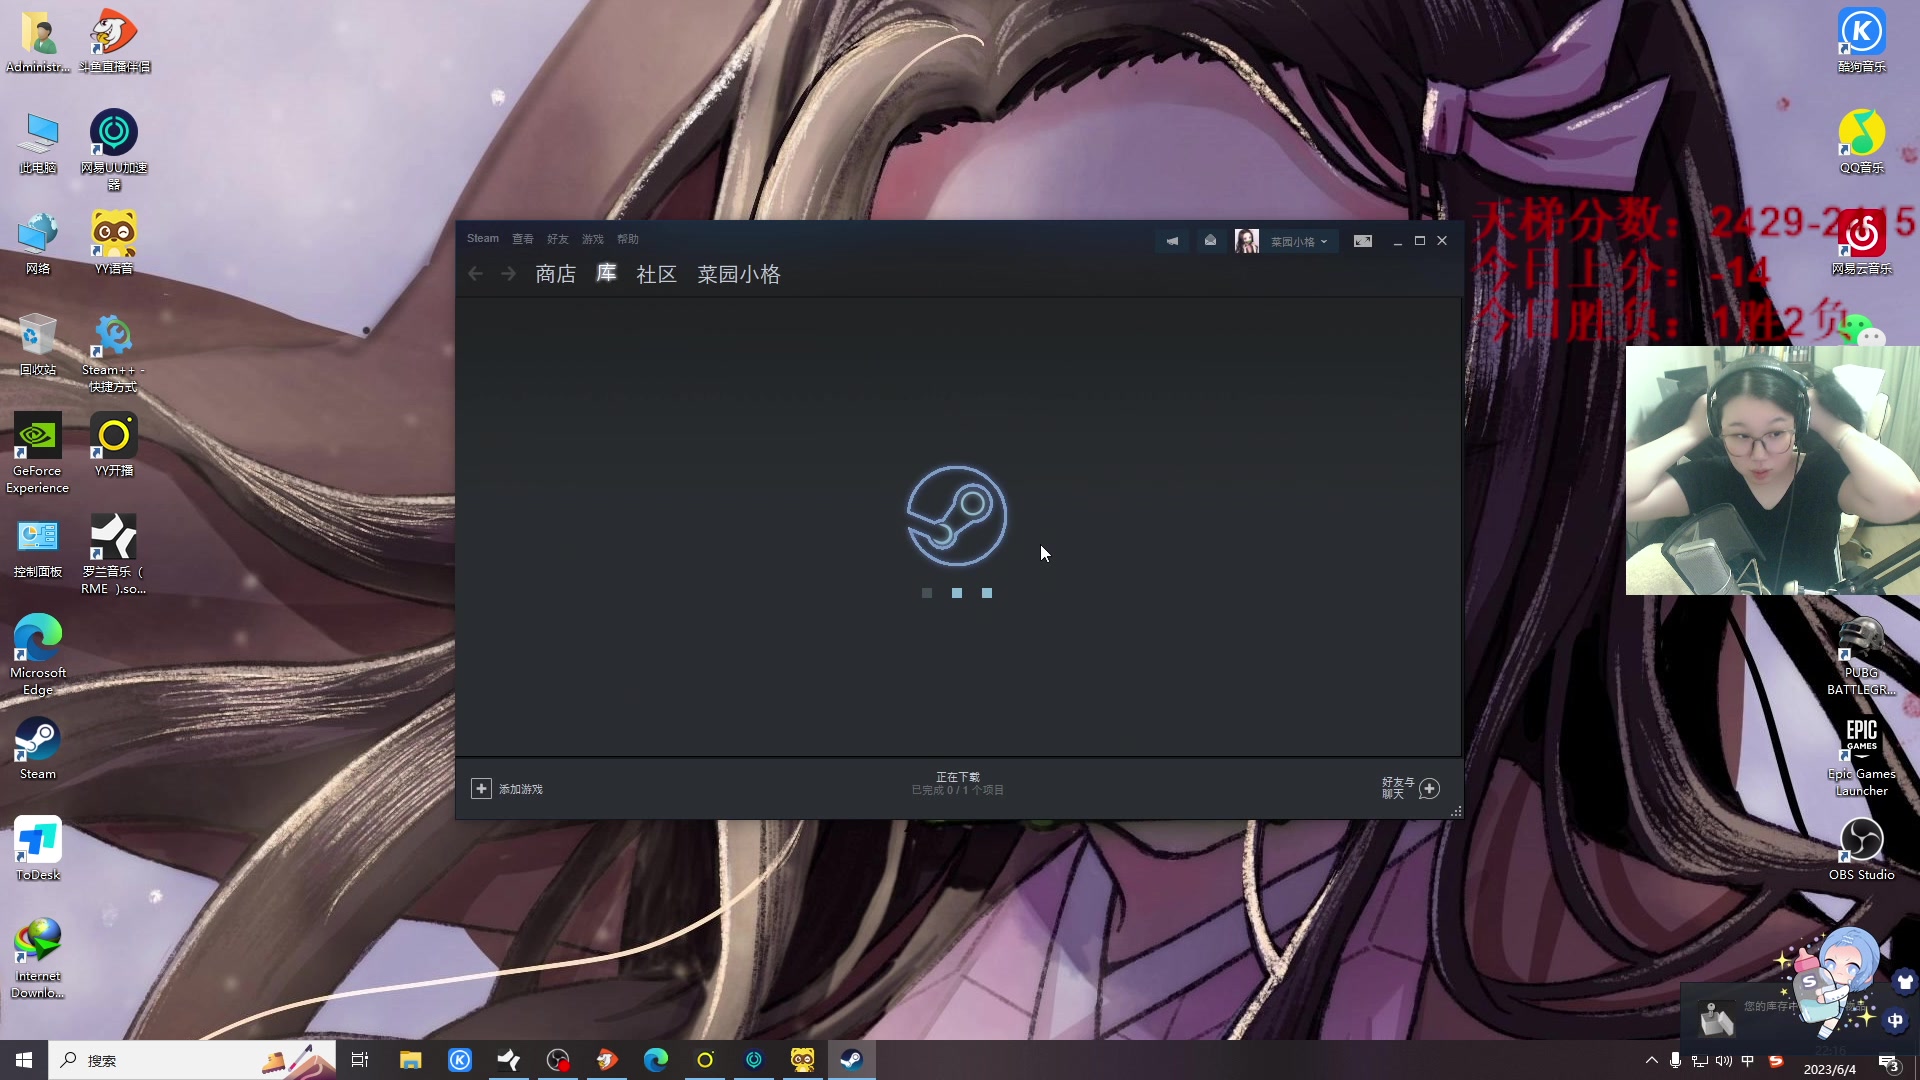
Task: Open Steam inbox envelope icon
Action: click(1210, 241)
